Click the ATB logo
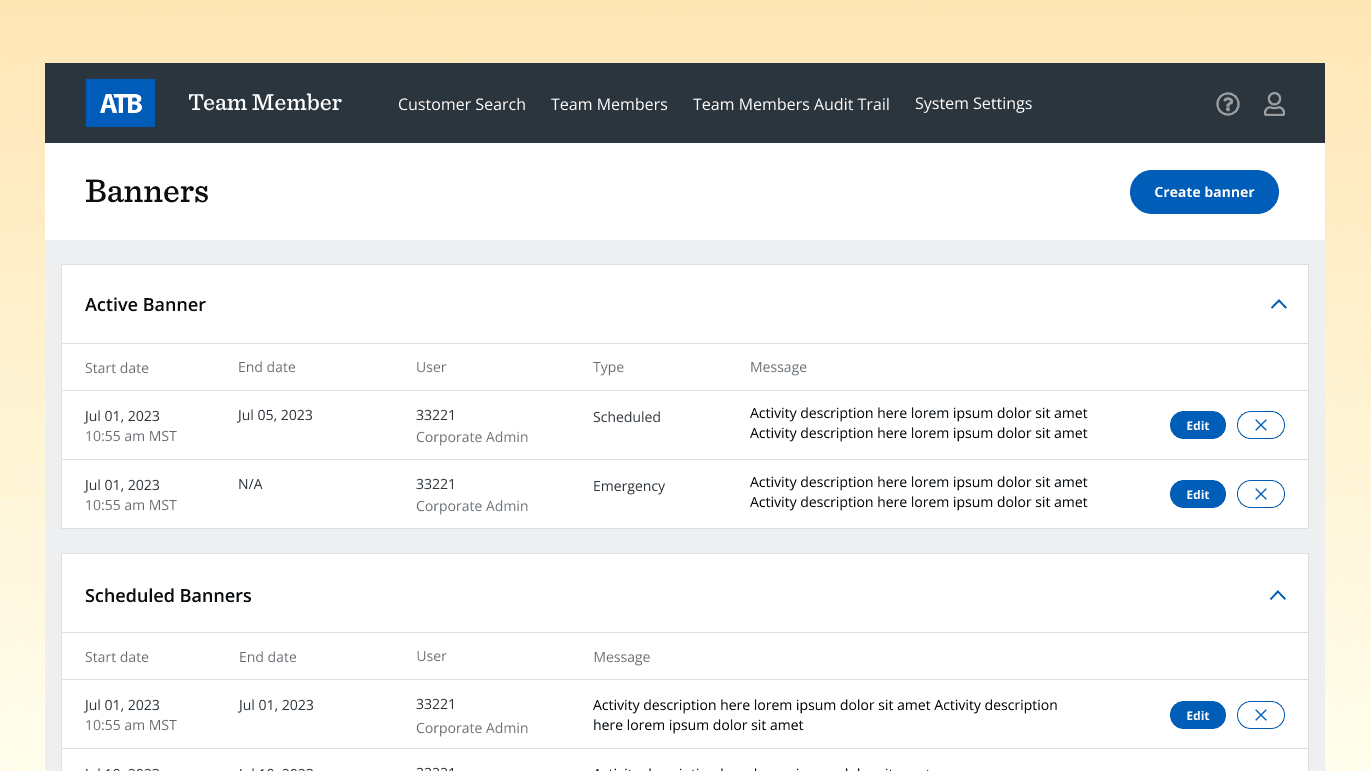Viewport: 1371px width, 771px height. 120,103
